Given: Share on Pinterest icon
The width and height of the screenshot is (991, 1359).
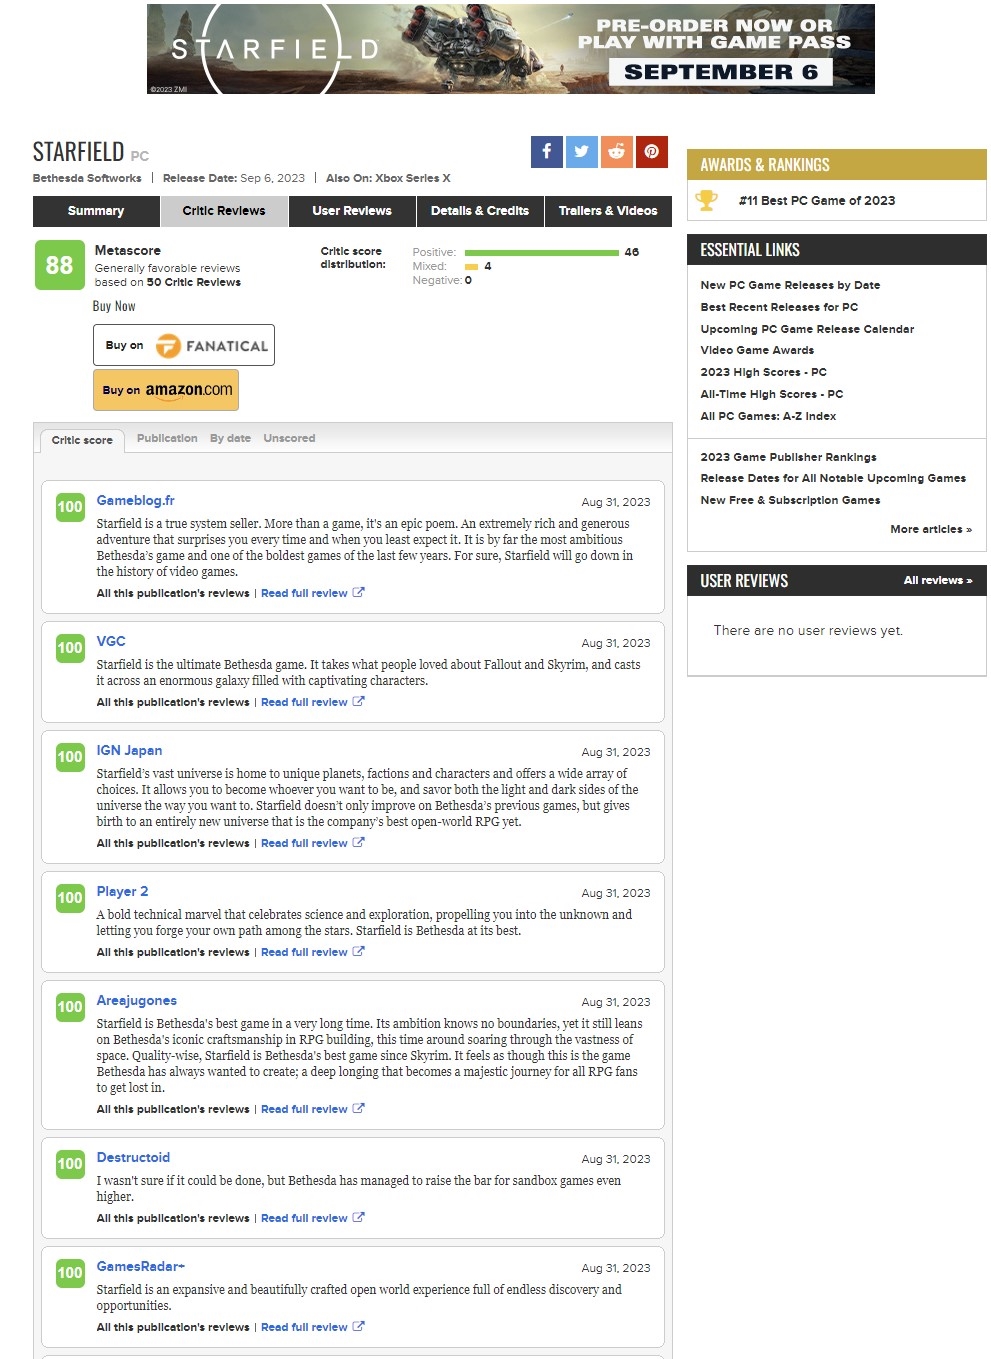Looking at the screenshot, I should point(652,152).
